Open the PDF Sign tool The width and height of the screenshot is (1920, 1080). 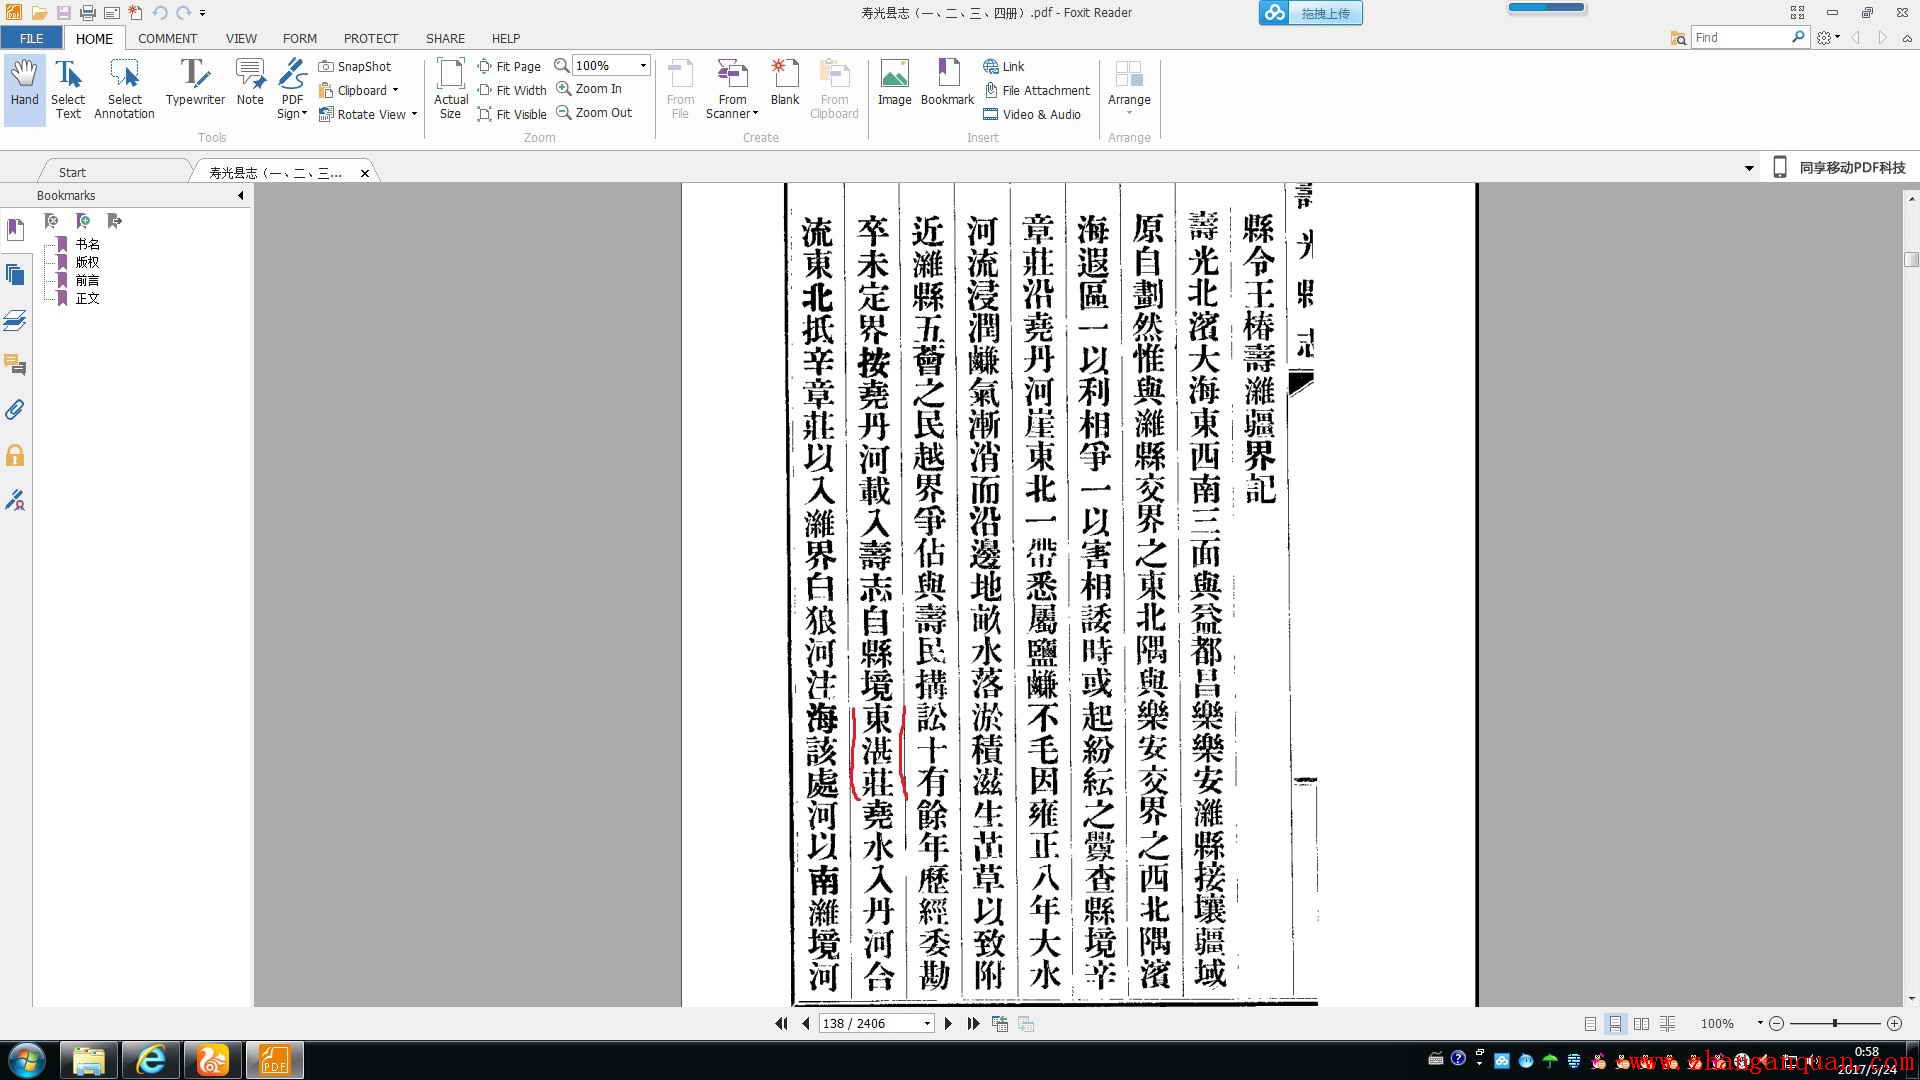coord(292,89)
